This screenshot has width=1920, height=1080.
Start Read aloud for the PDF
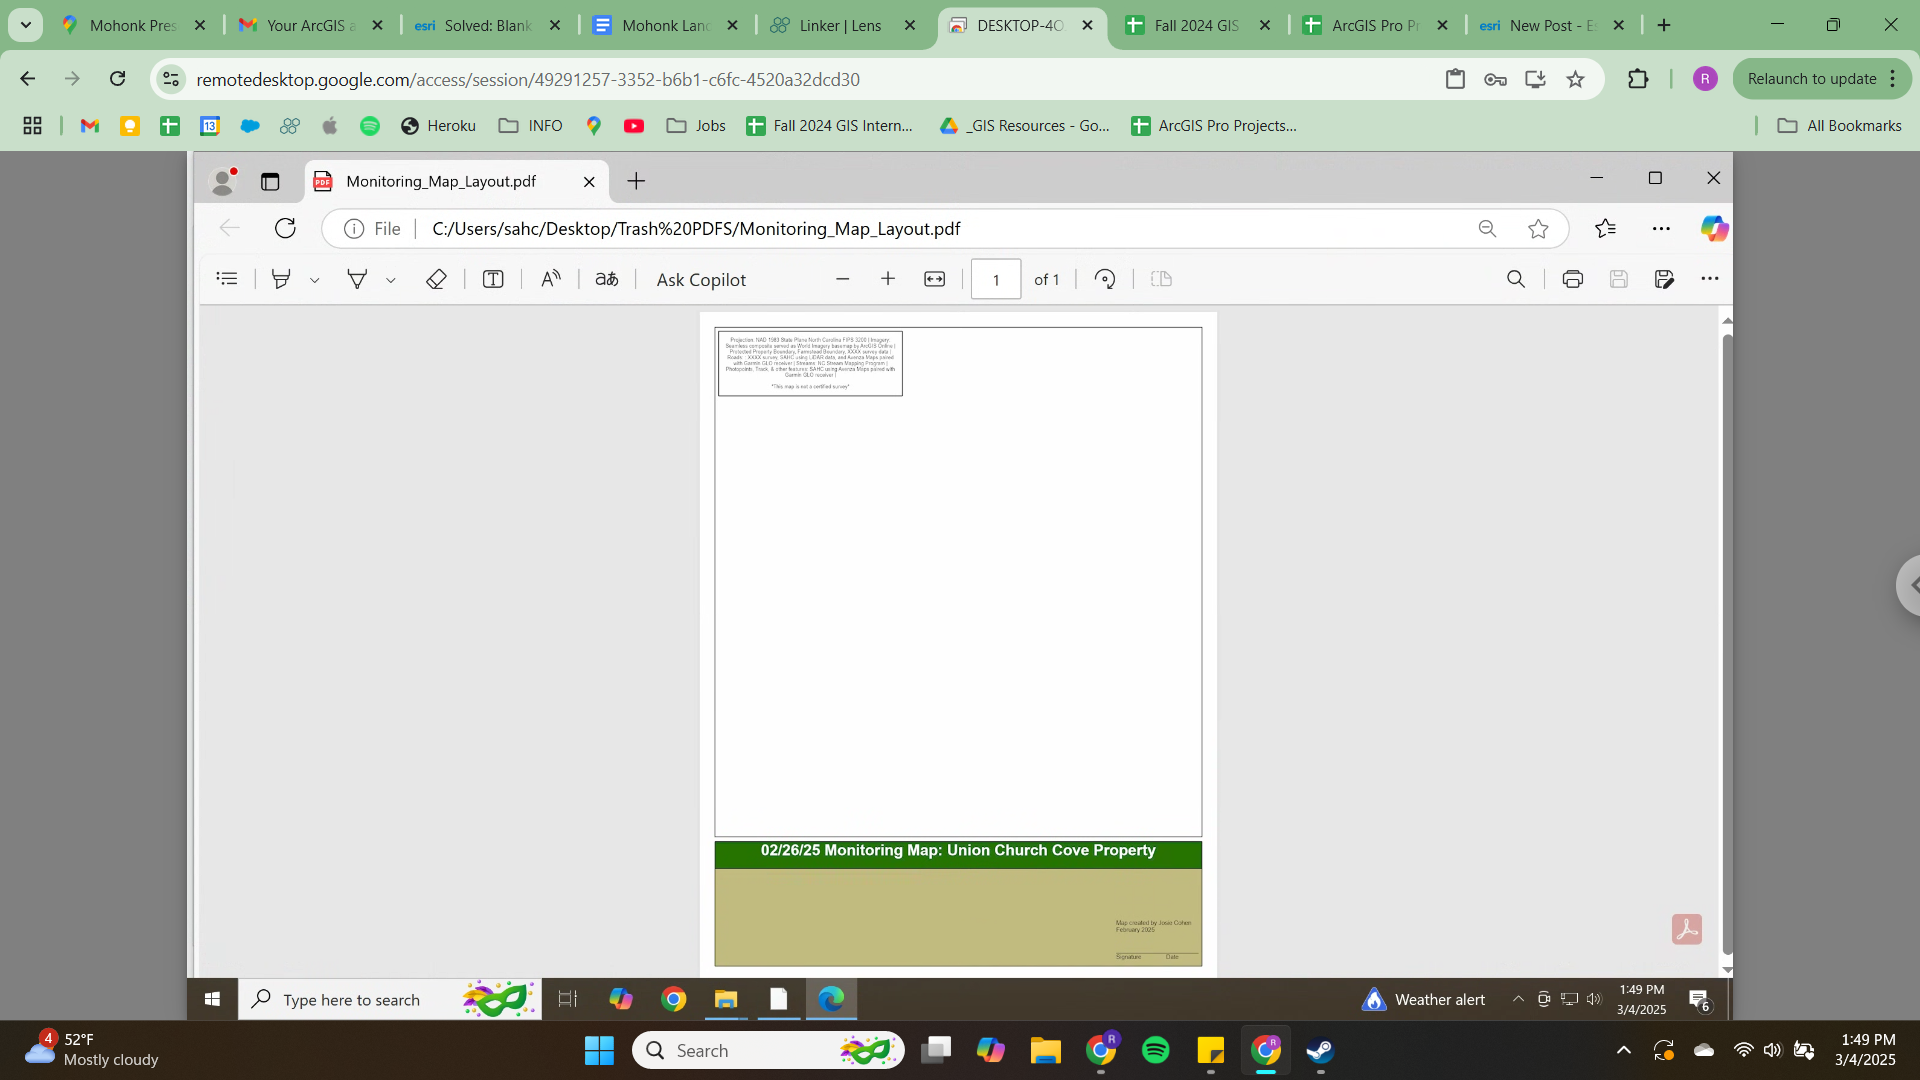click(551, 279)
